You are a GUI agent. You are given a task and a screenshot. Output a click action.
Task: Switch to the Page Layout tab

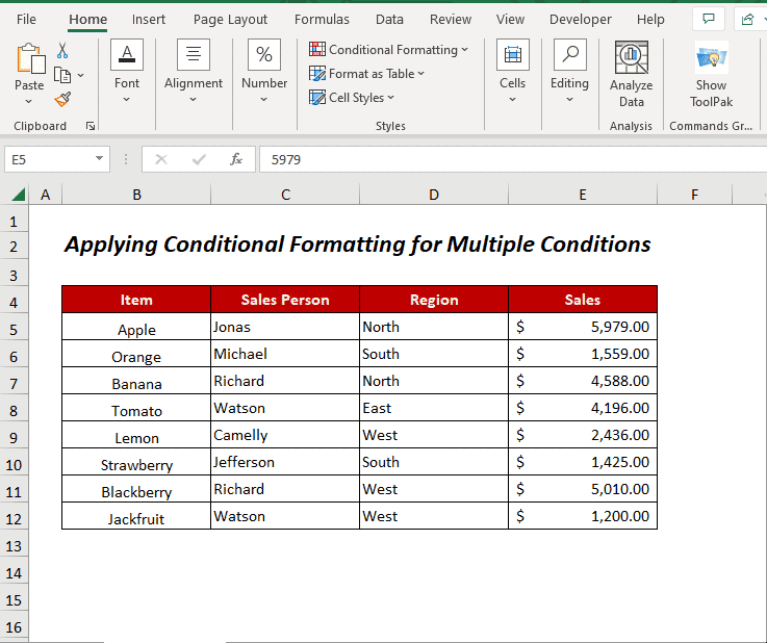point(230,19)
